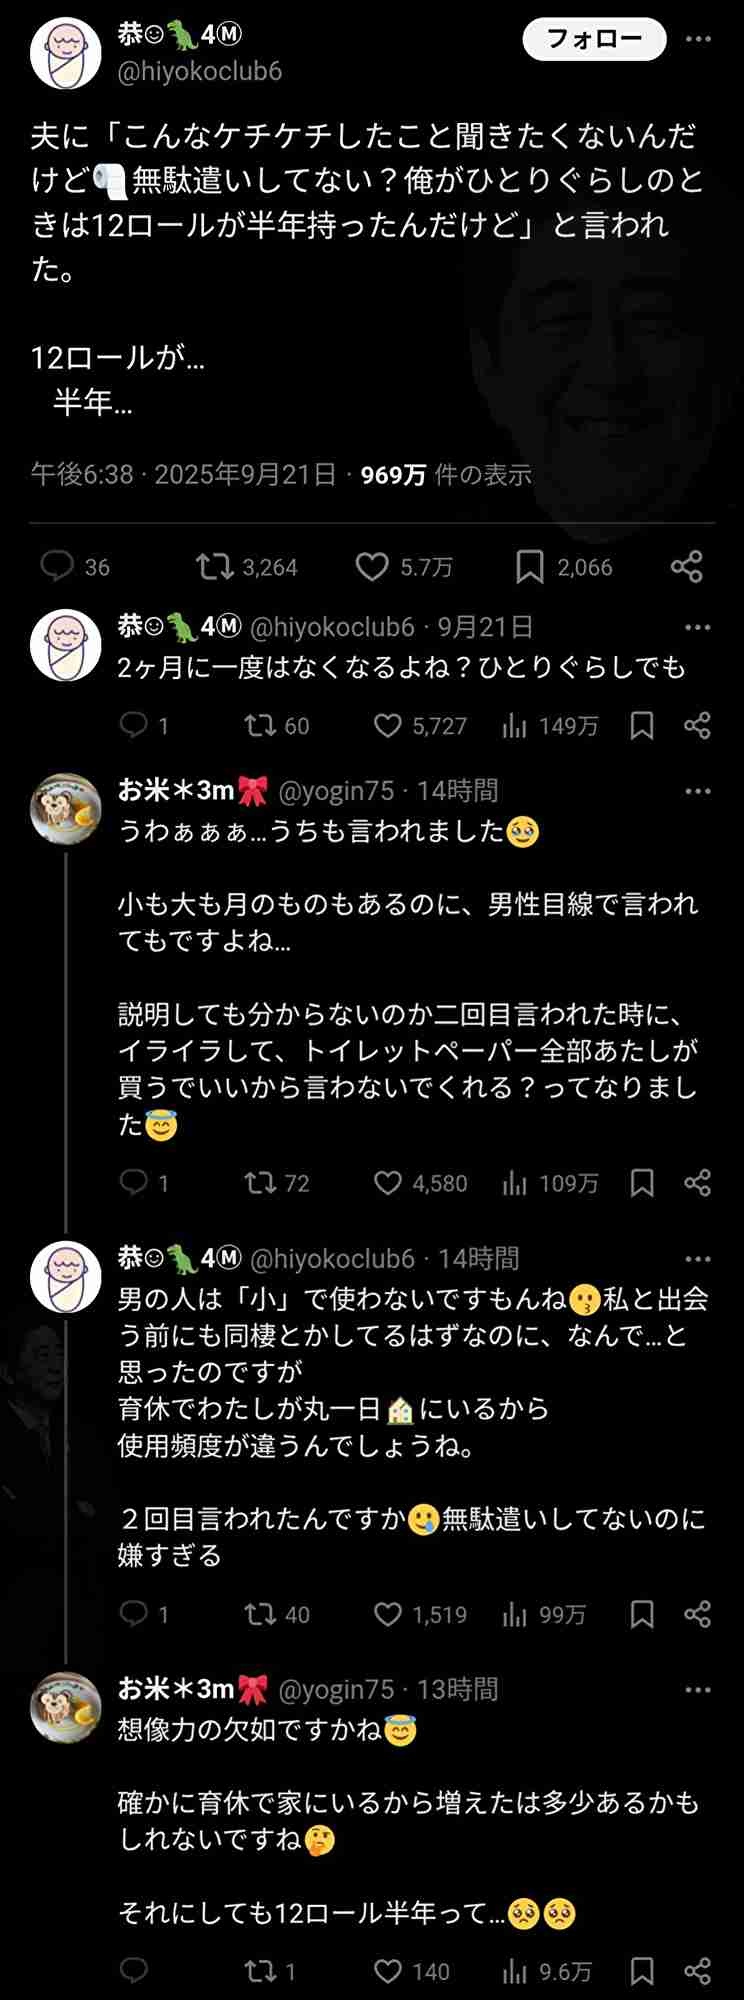
Task: Reply to the main post about 12 rolls
Action: (57, 567)
